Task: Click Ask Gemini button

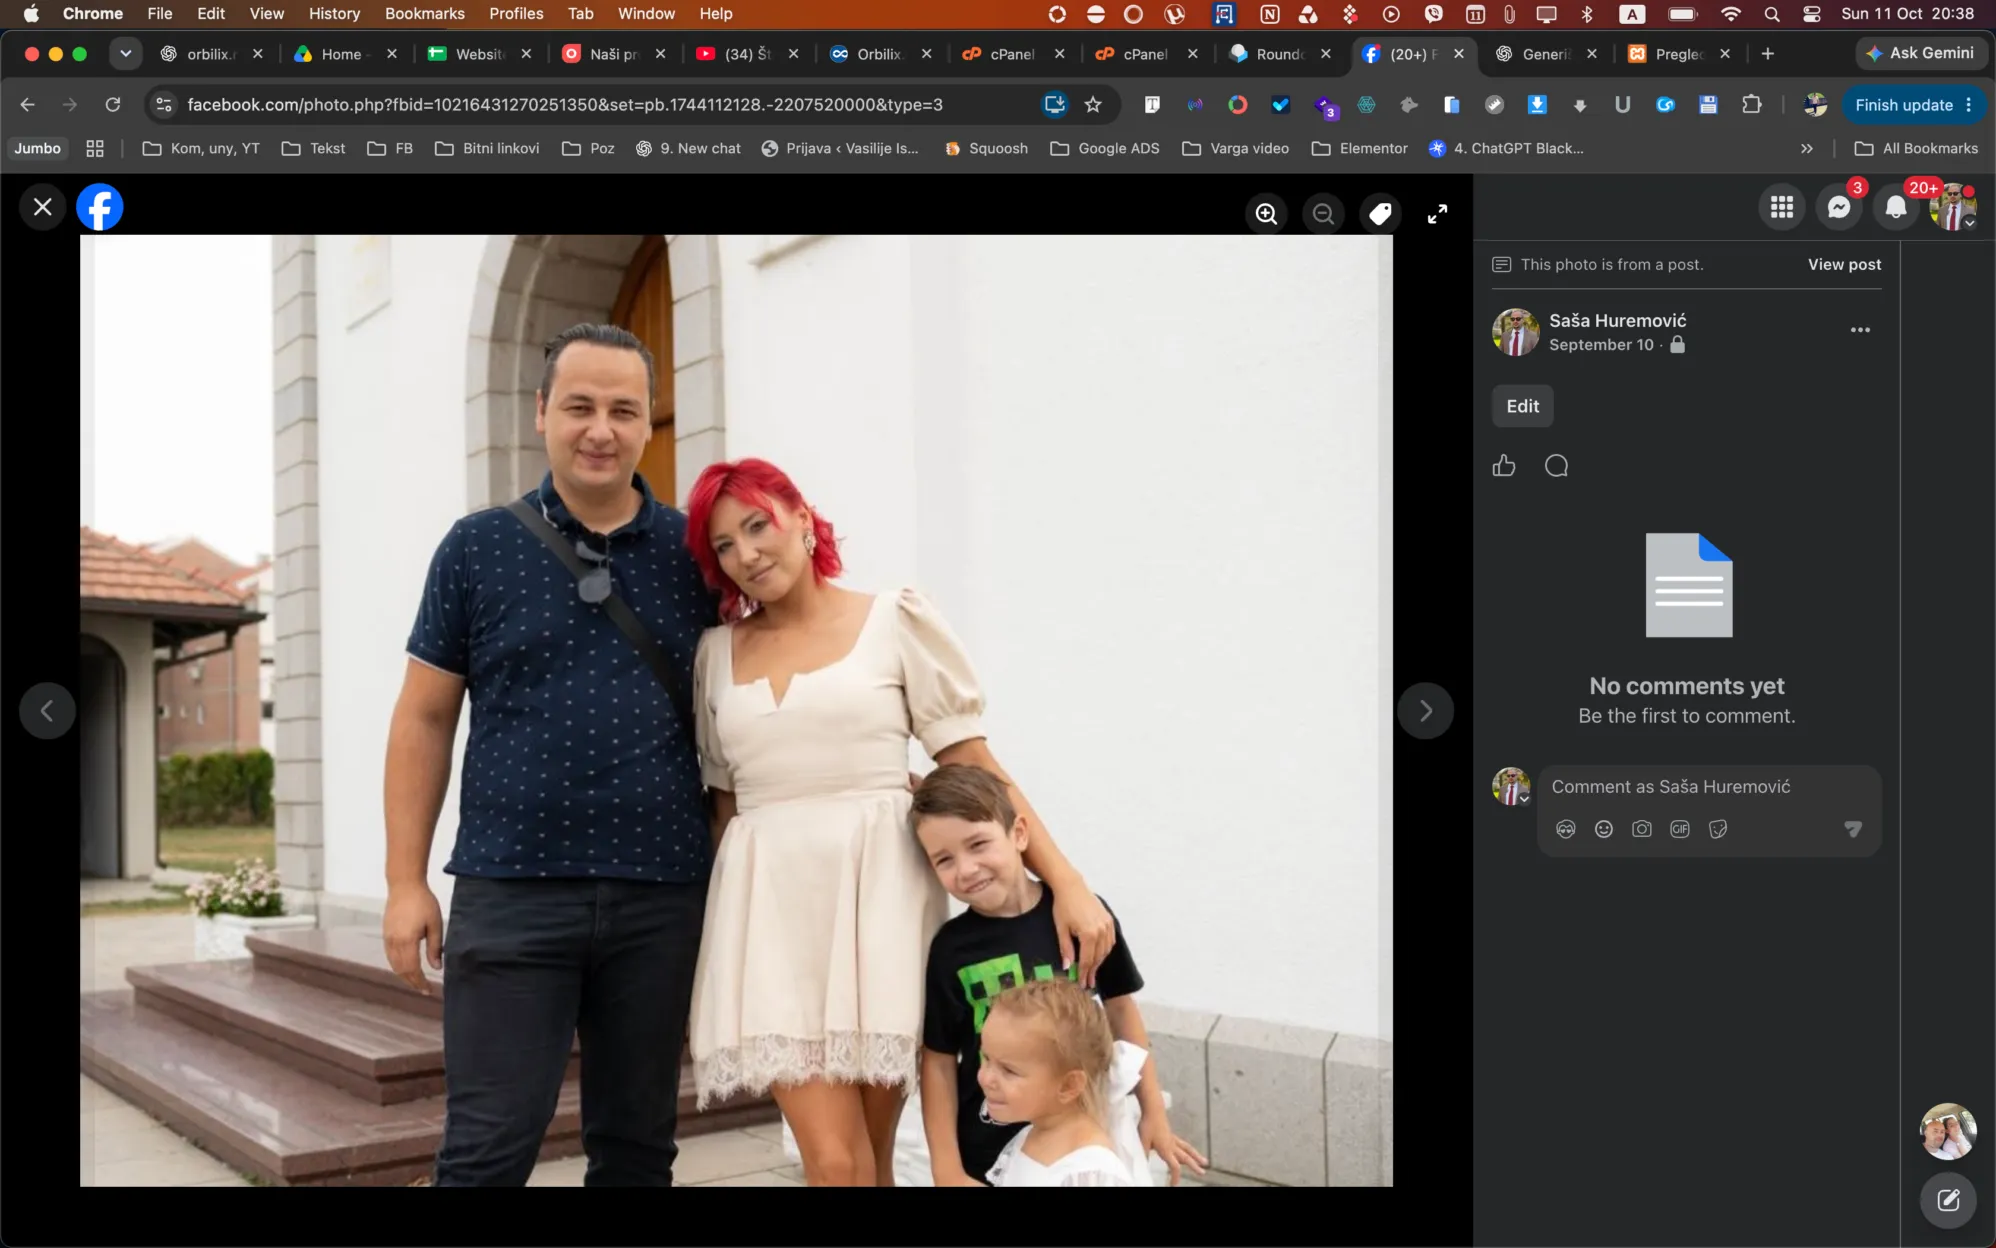Action: coord(1920,53)
